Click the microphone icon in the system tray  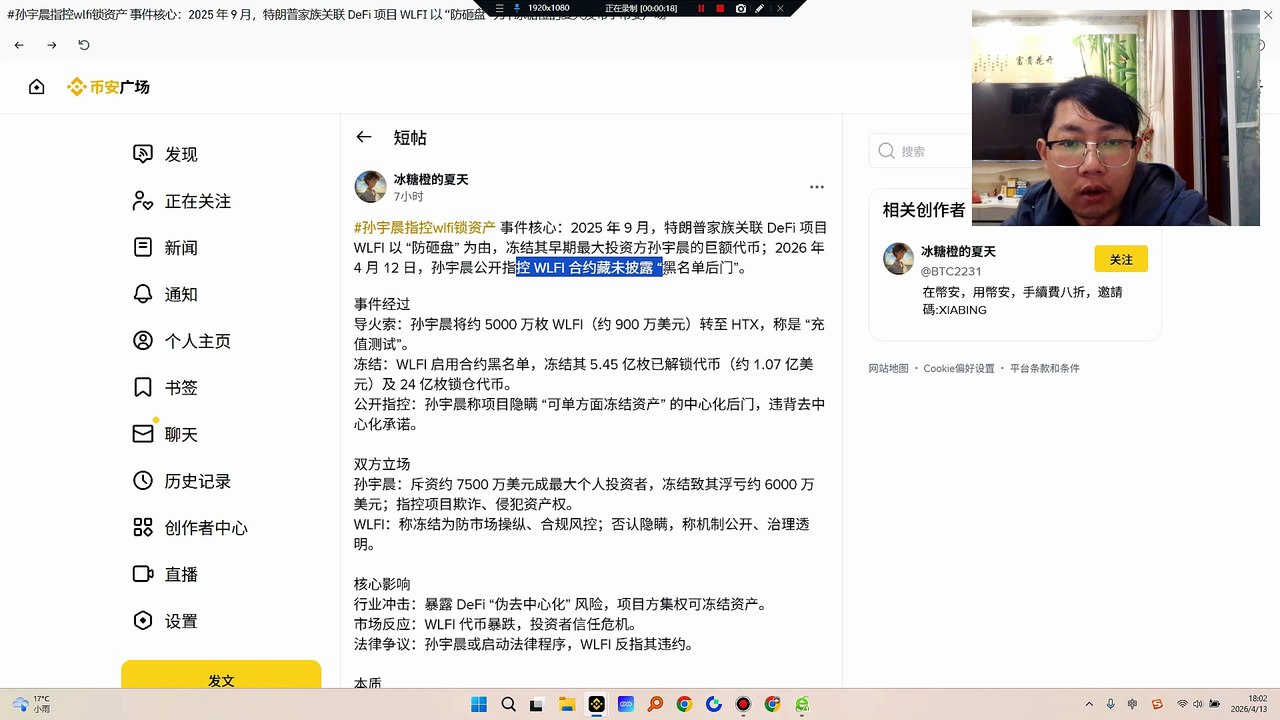coord(1111,704)
